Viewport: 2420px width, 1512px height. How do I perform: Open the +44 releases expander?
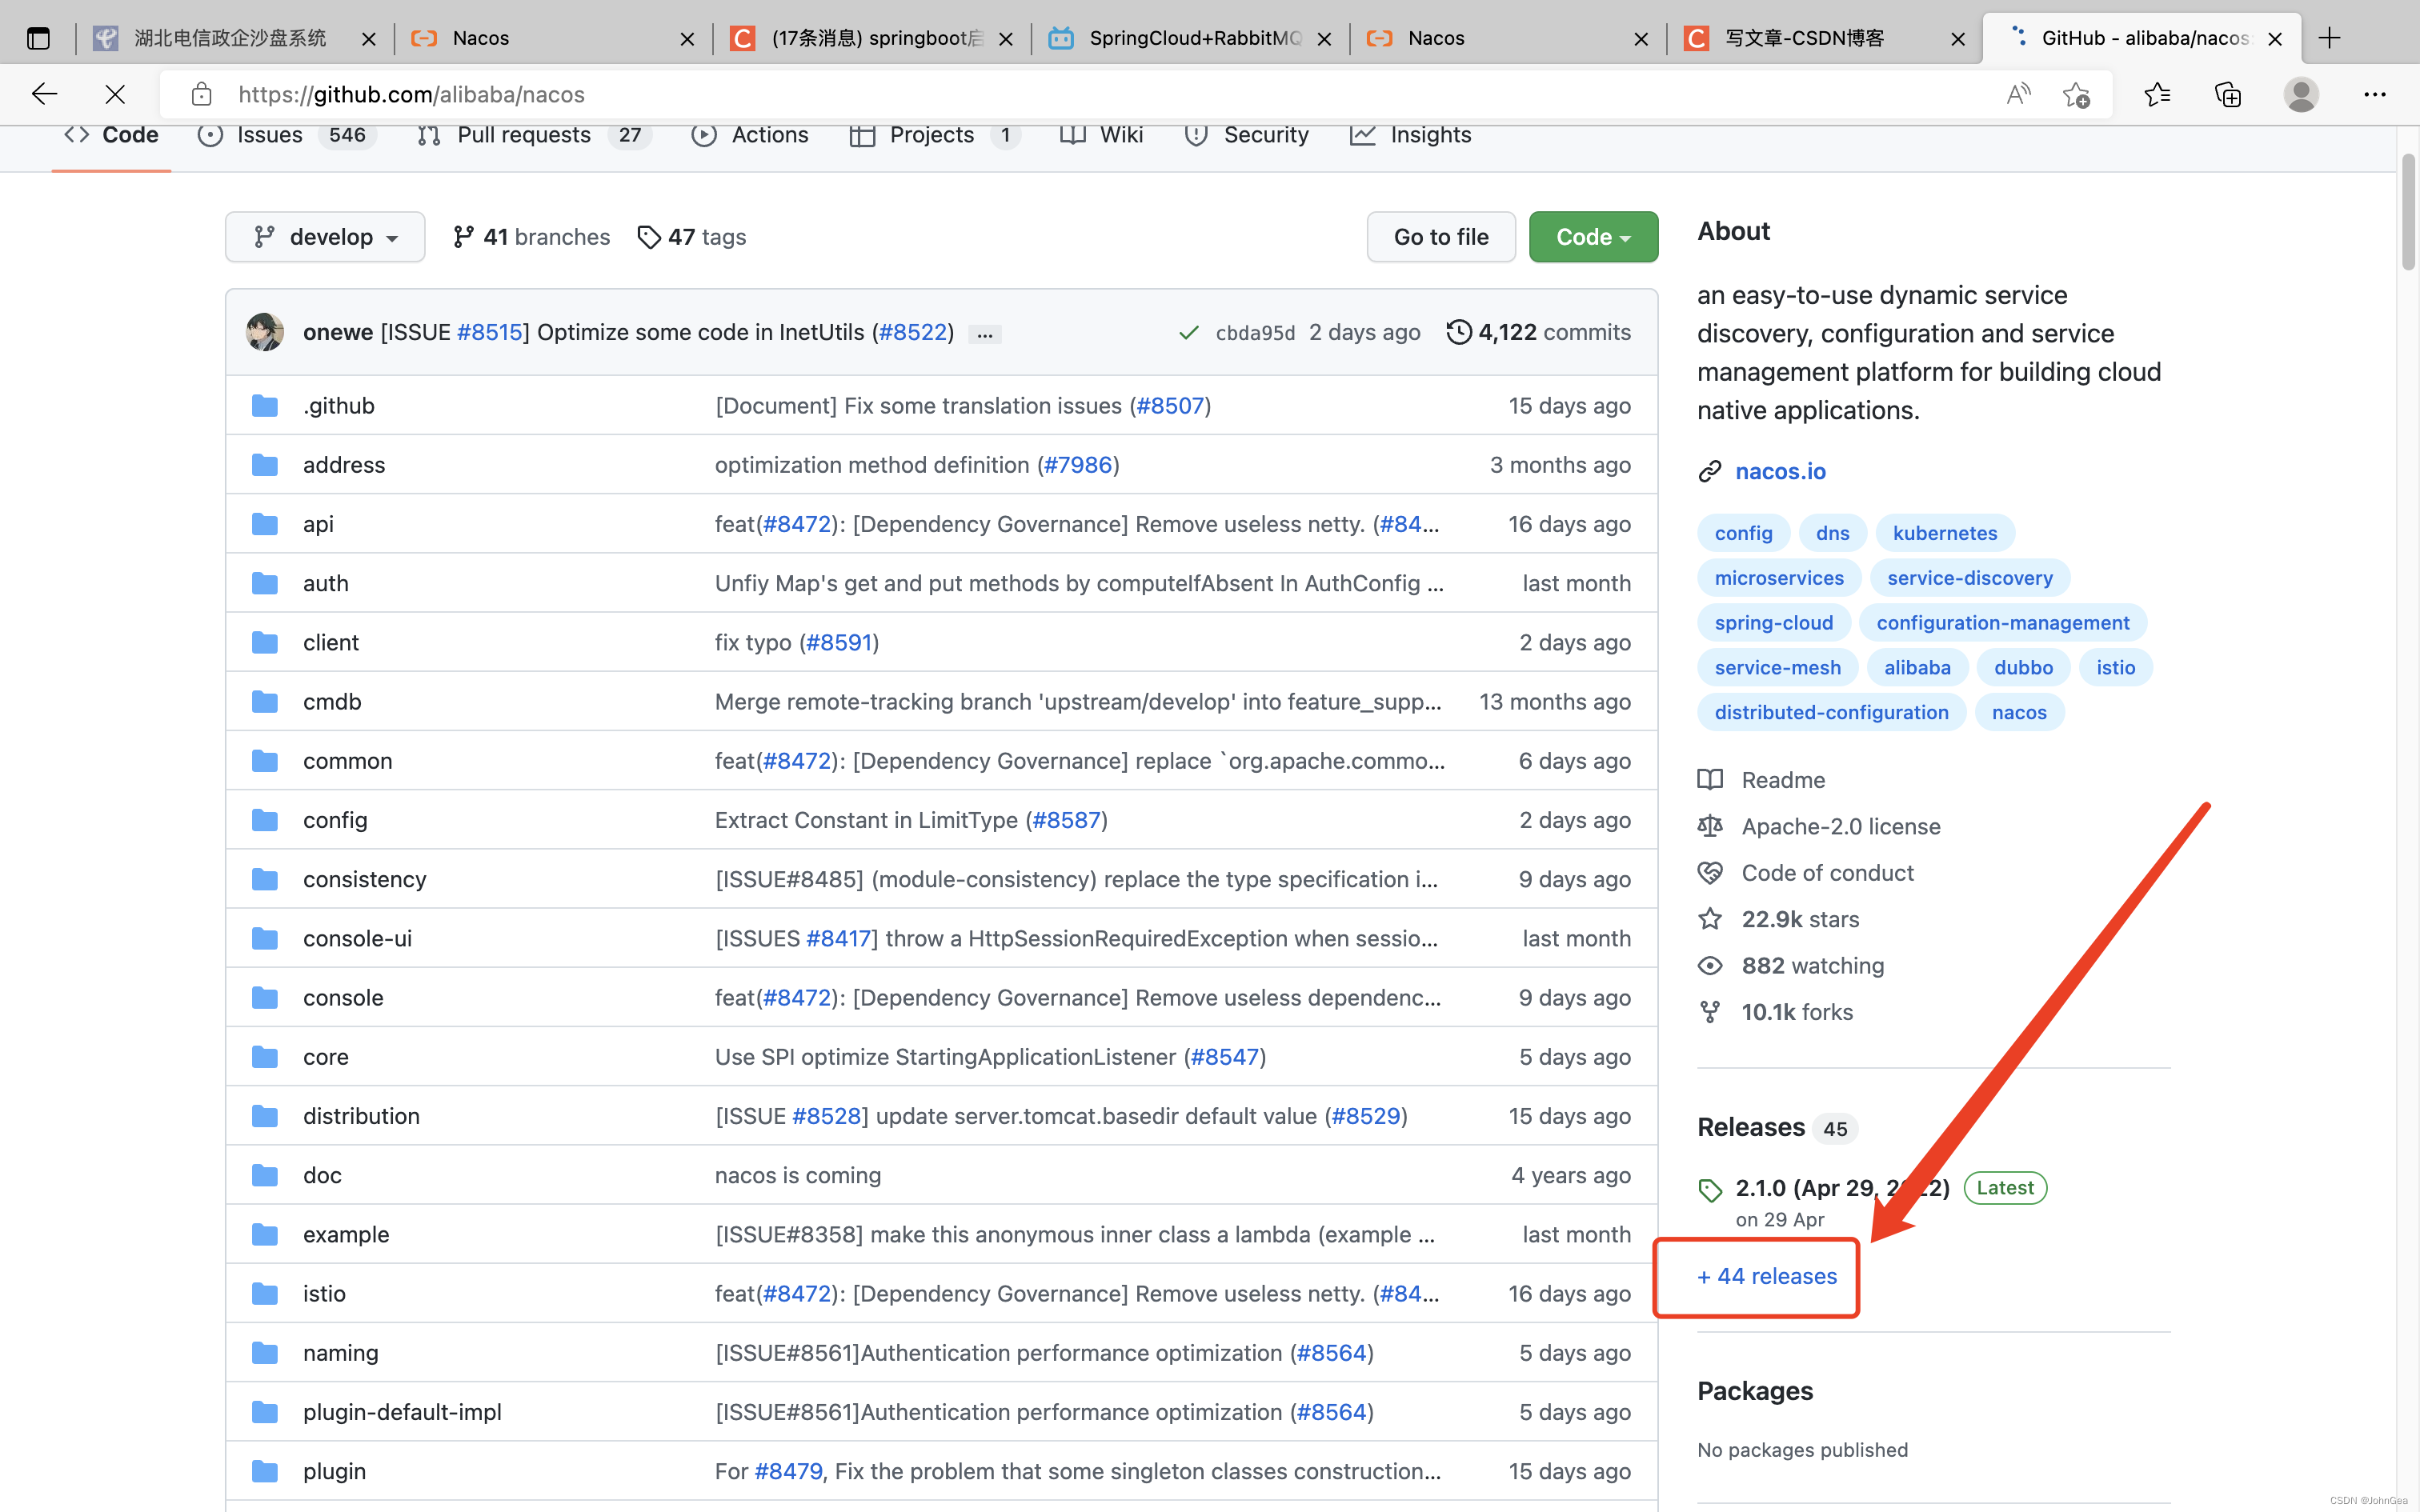(1765, 1275)
